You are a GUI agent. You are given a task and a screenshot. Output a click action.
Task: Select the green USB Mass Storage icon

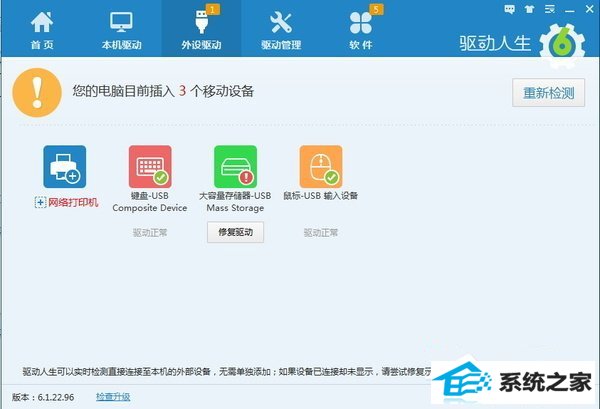pyautogui.click(x=235, y=167)
